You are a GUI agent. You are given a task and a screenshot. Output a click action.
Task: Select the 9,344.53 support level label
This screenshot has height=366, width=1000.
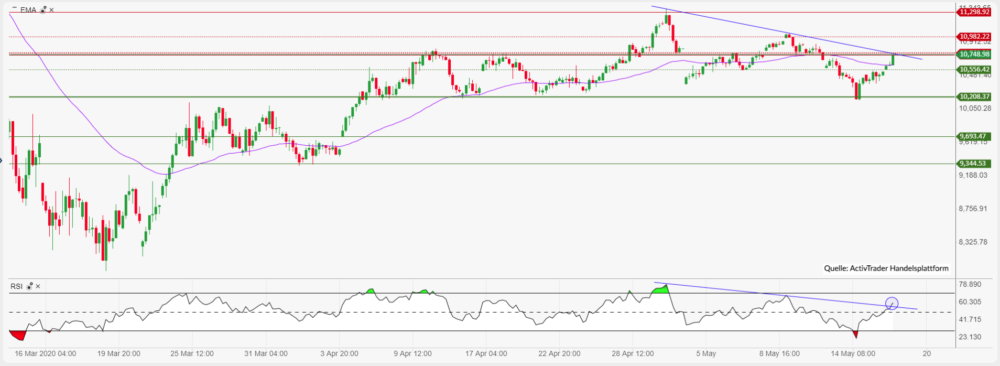pos(973,164)
